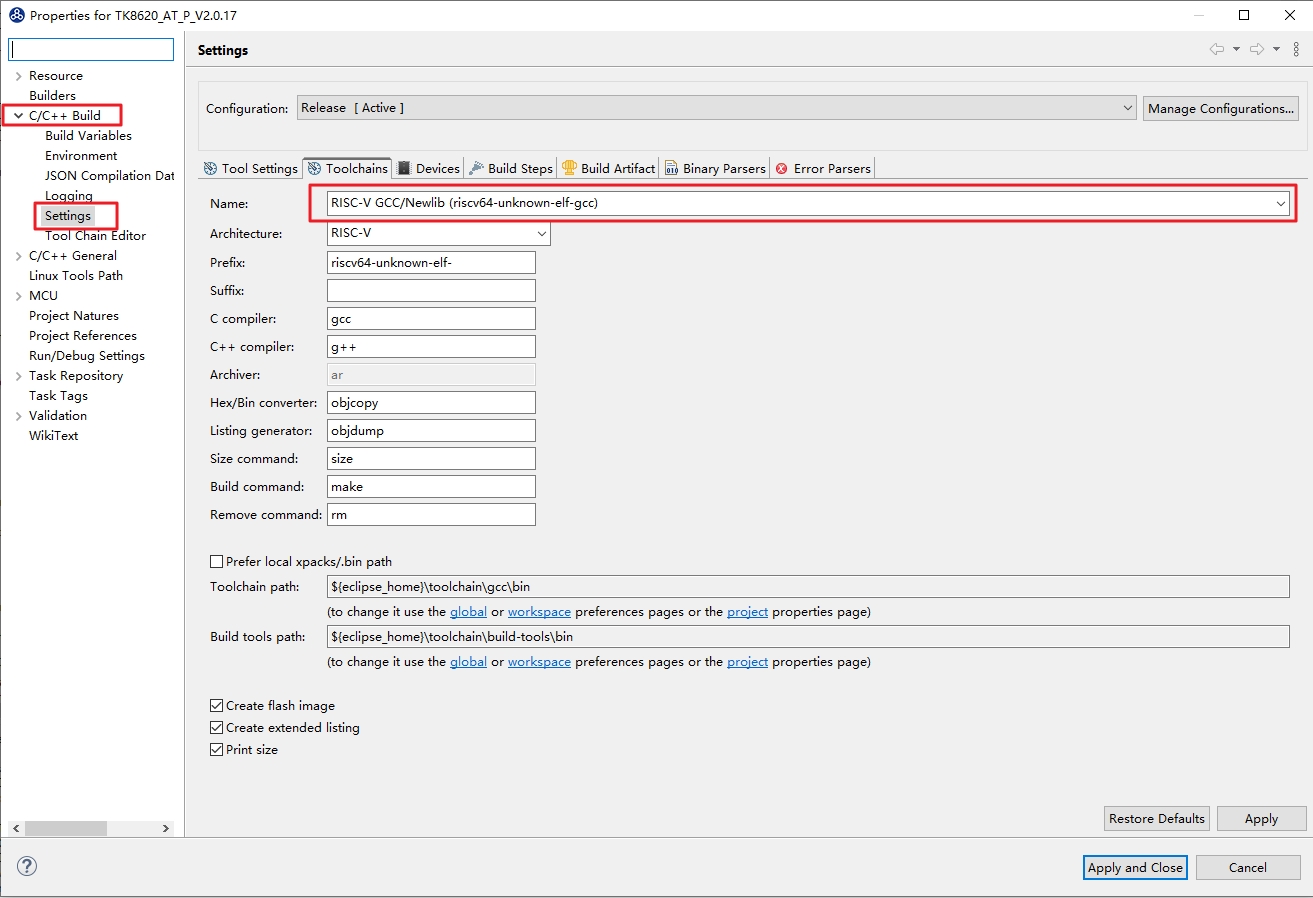The image size is (1313, 898).
Task: Select Environment in the tree
Action: coord(81,156)
